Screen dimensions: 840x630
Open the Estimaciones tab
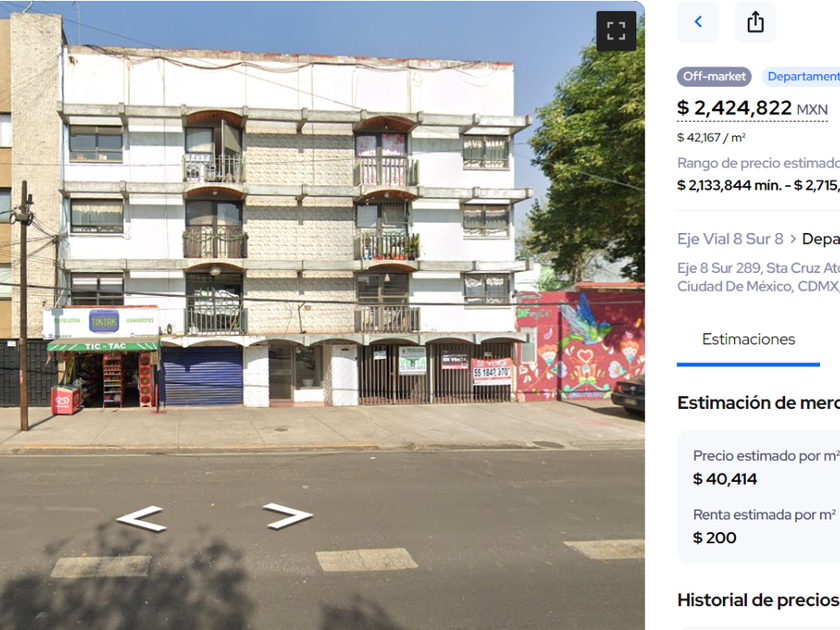748,339
